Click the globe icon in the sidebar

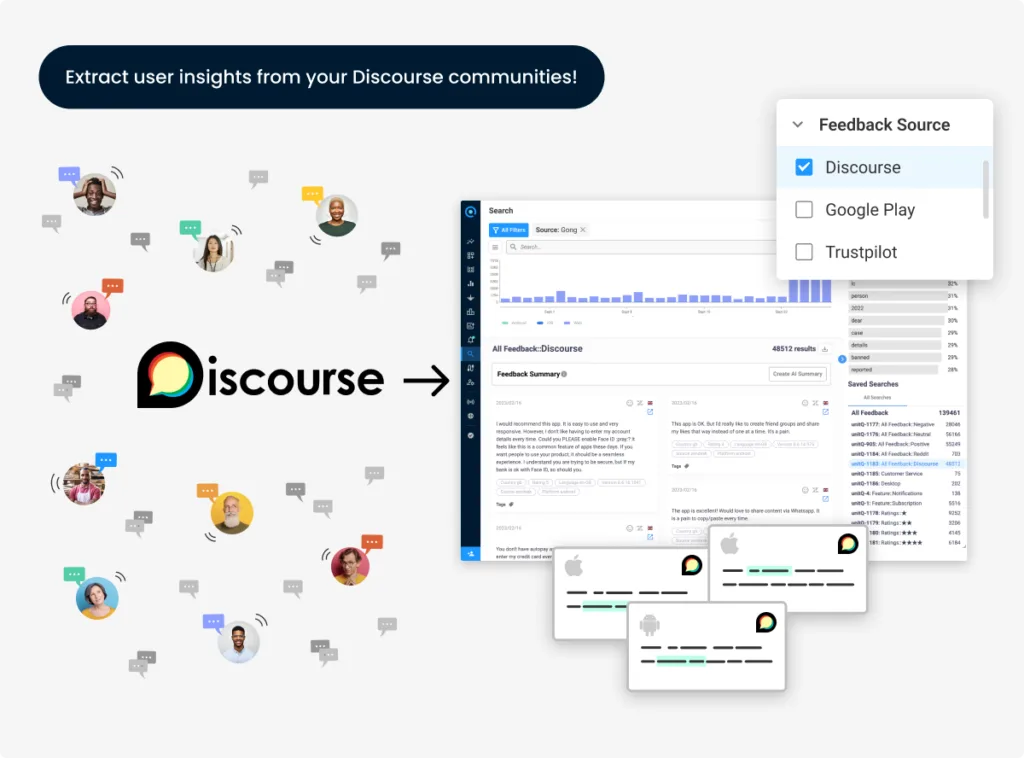click(470, 416)
